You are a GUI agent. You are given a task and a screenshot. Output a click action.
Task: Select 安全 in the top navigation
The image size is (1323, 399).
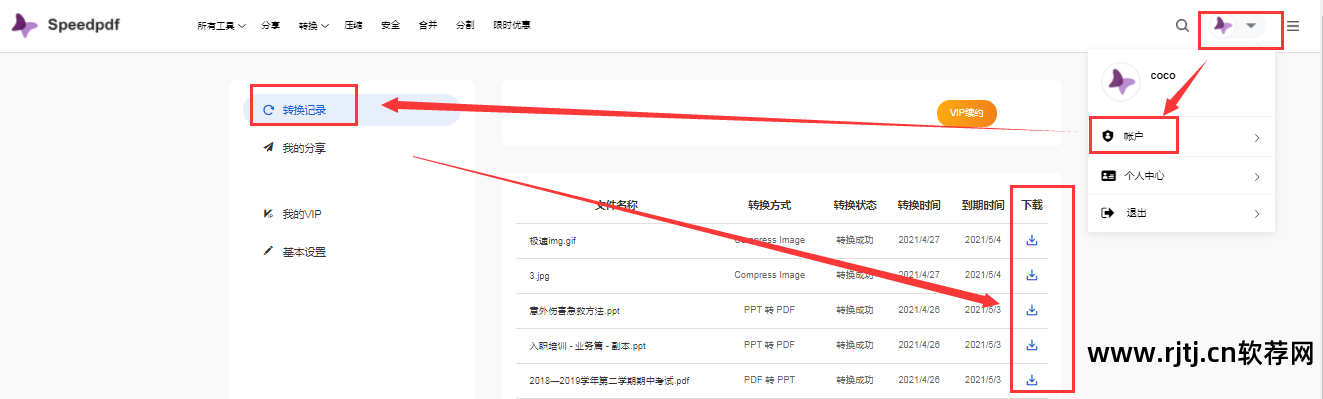390,26
